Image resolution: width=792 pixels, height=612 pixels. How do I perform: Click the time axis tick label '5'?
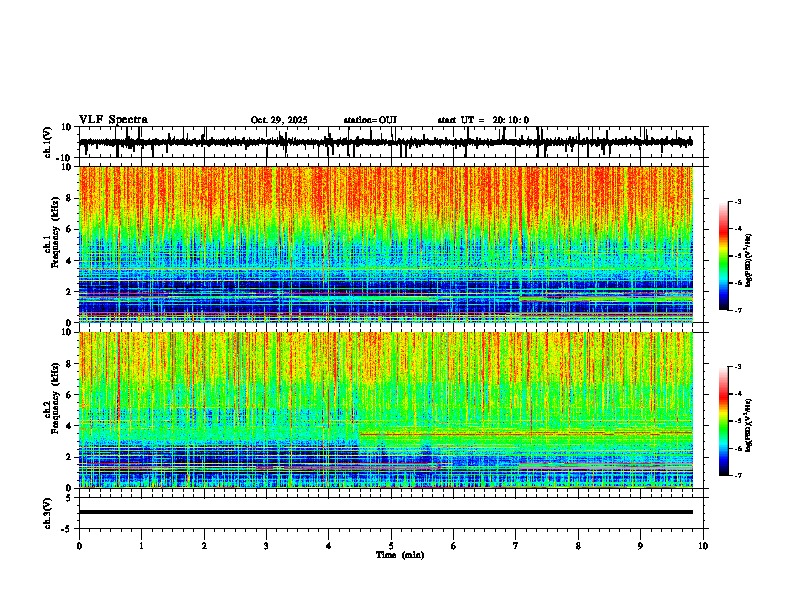click(391, 546)
